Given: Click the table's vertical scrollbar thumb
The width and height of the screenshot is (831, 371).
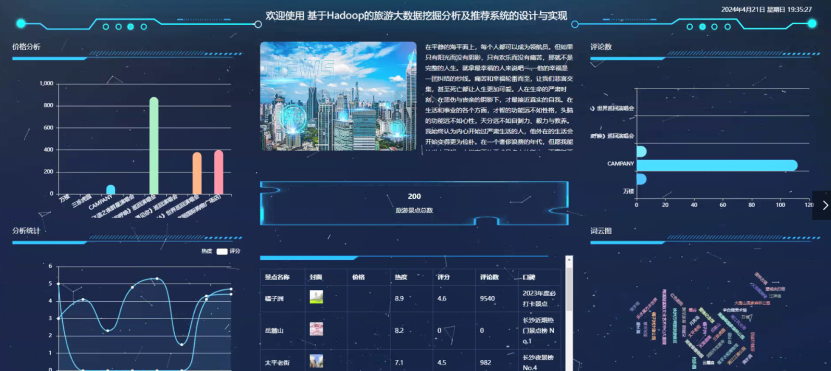Looking at the screenshot, I should [x=569, y=288].
